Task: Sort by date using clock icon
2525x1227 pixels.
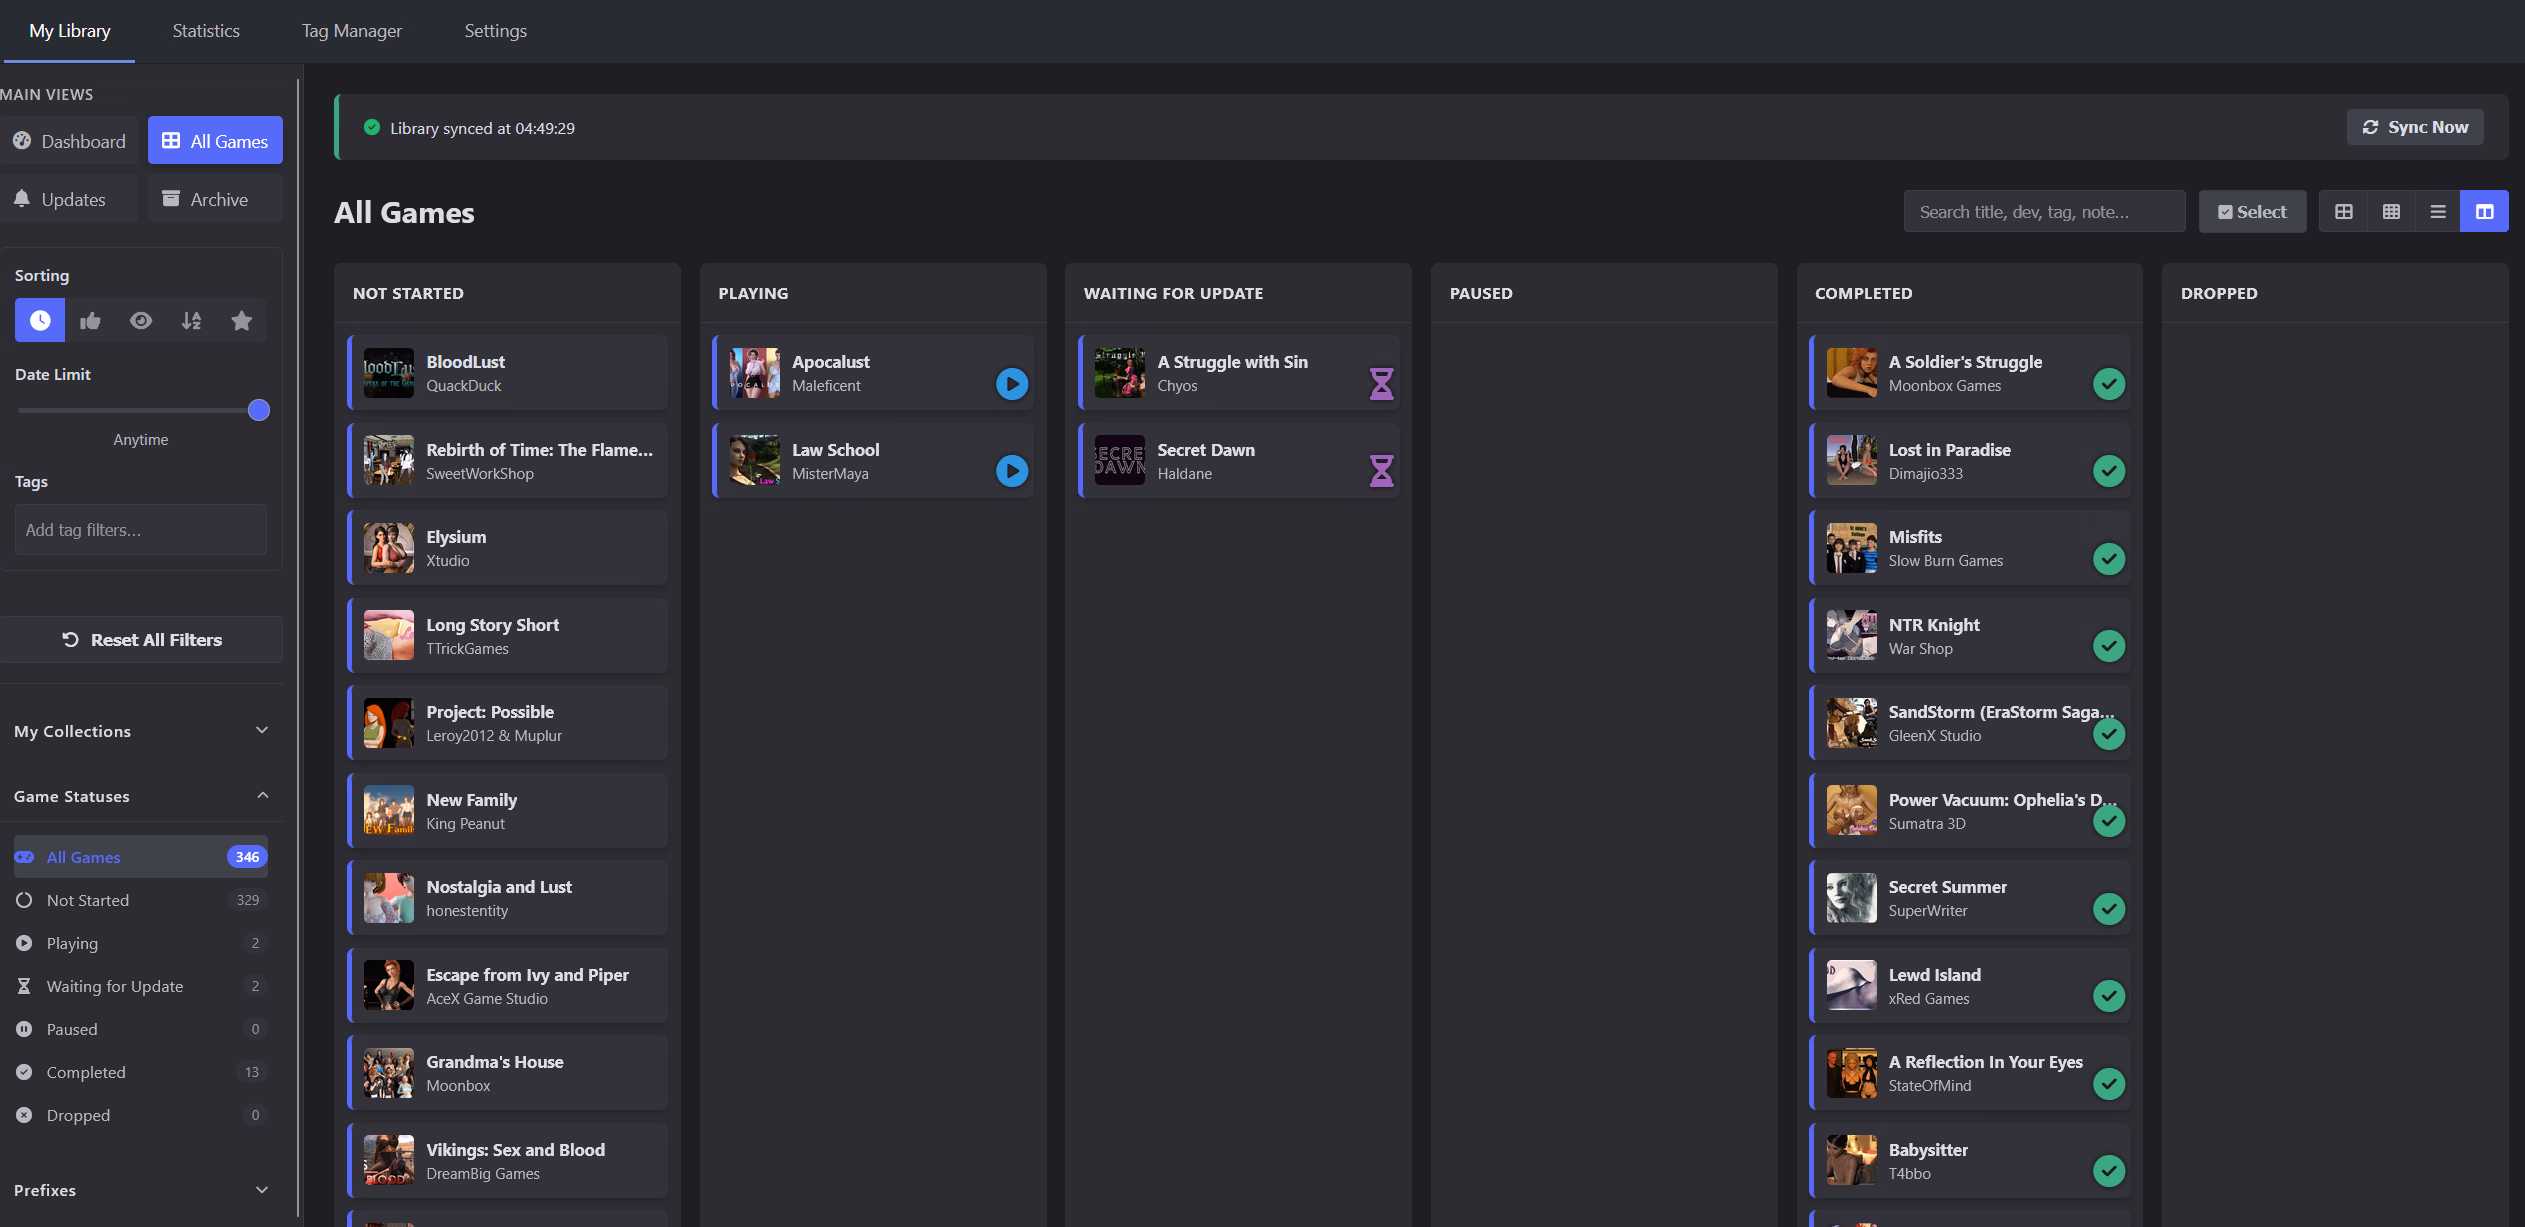Action: 40,320
